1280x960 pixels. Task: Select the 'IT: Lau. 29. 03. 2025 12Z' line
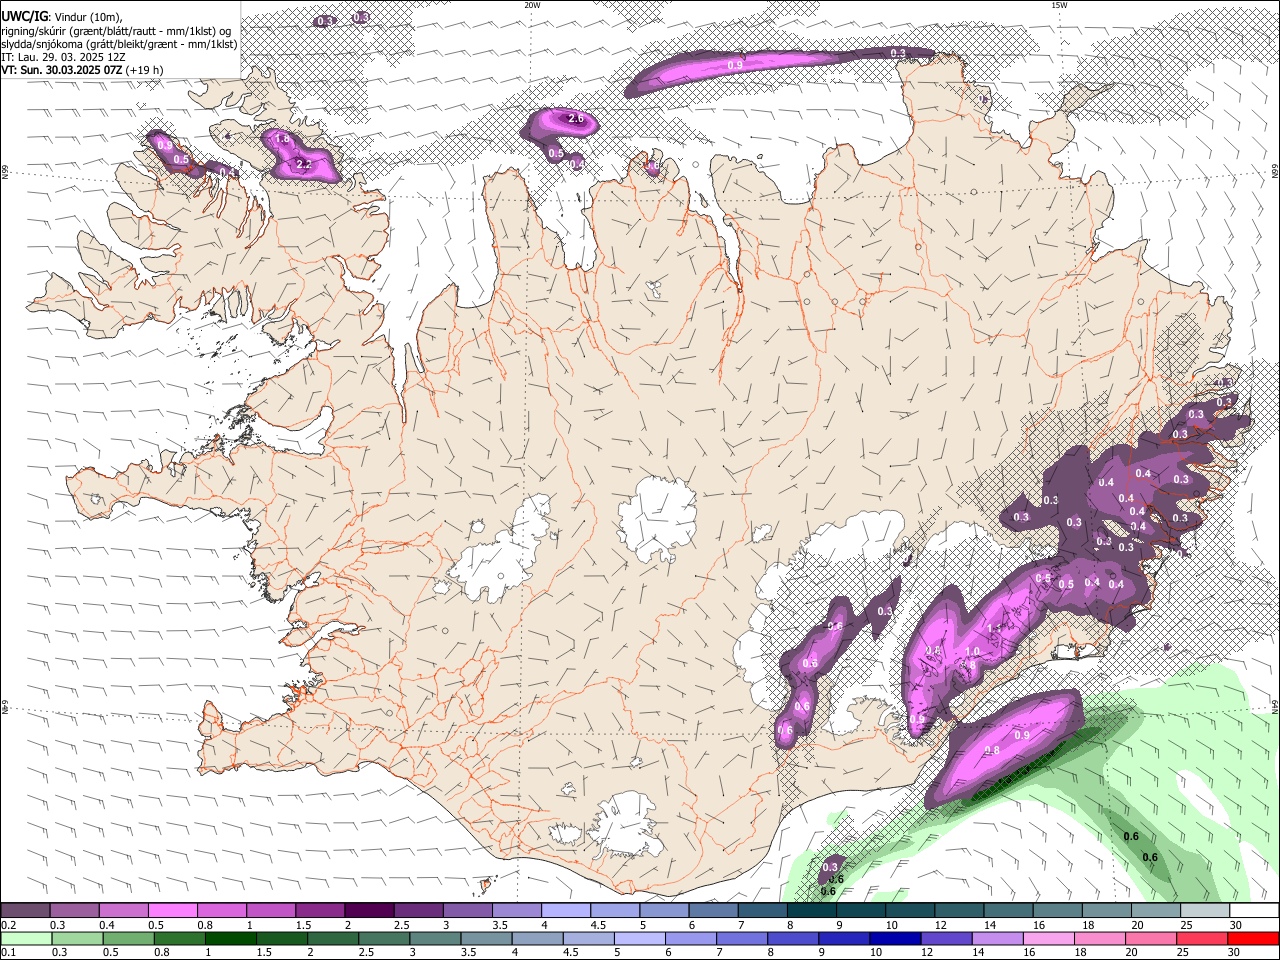(63, 57)
